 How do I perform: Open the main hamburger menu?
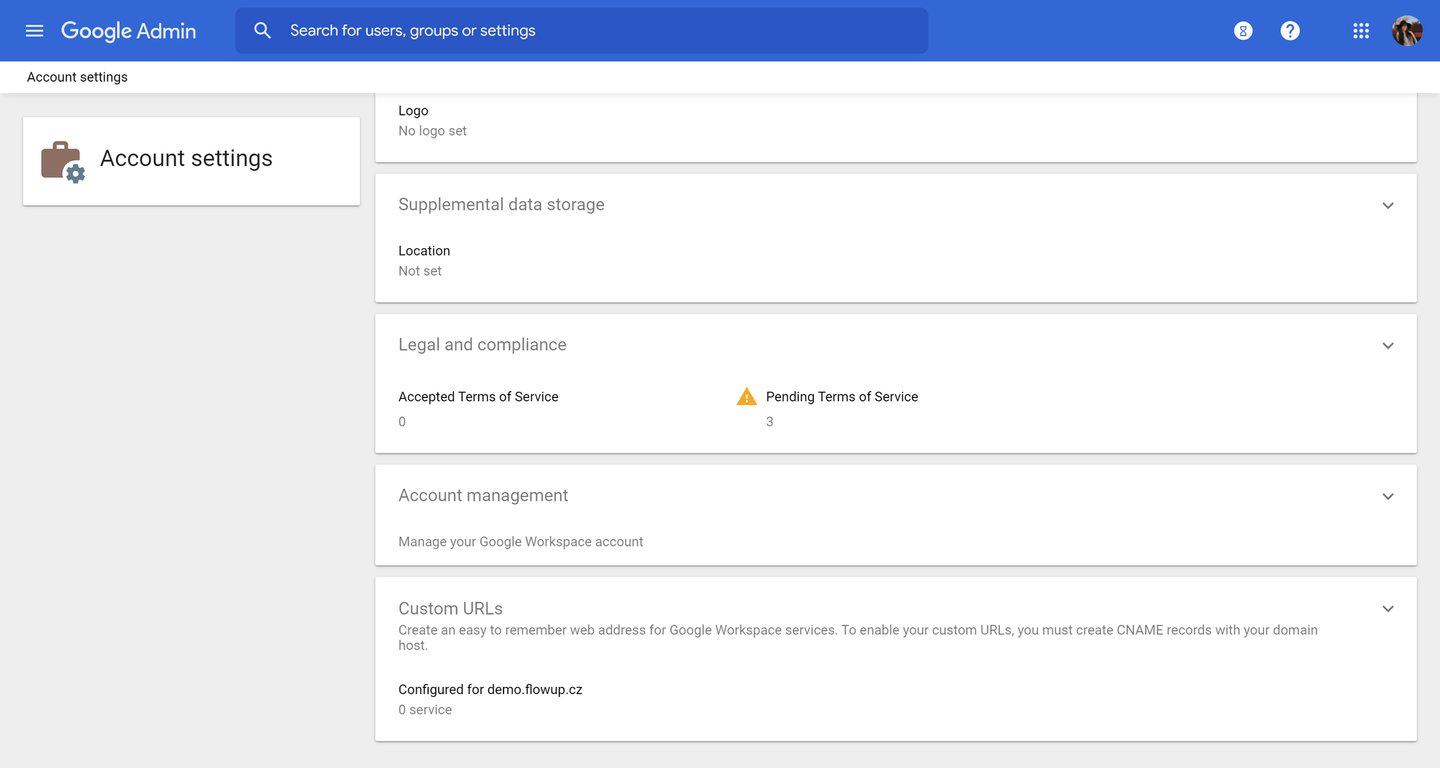34,31
